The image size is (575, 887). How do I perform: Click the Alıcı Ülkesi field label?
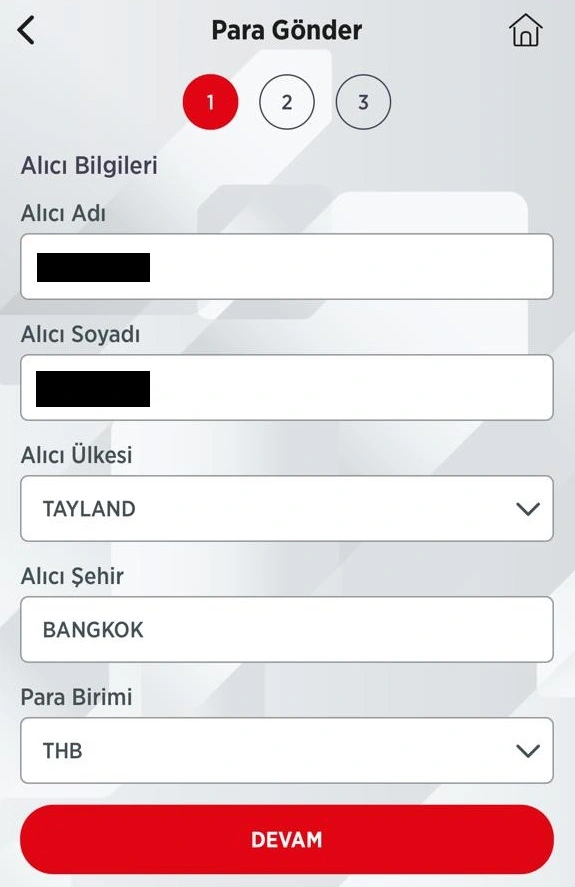76,454
